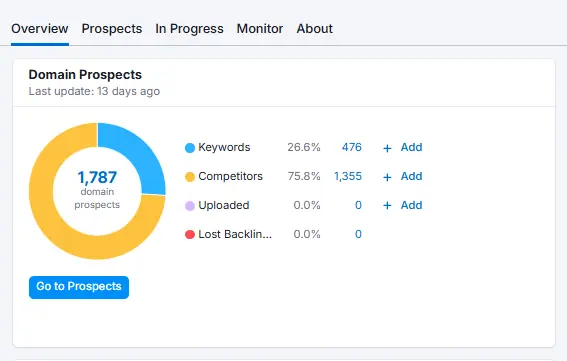Click plus icon next to Keywords Add
The height and width of the screenshot is (361, 567).
coord(387,148)
